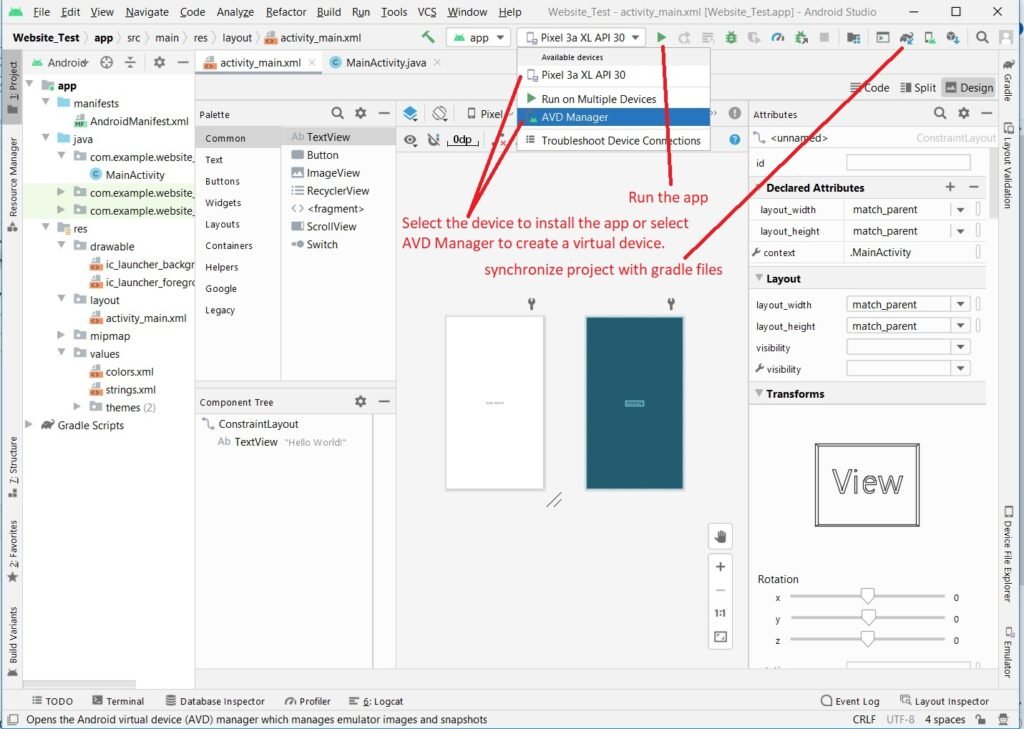Toggle view options eye icon
The width and height of the screenshot is (1024, 729).
tap(410, 140)
